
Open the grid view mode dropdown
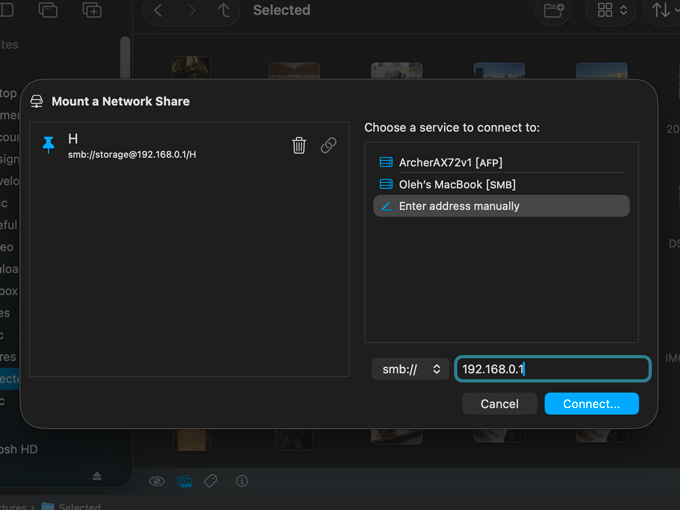click(612, 11)
